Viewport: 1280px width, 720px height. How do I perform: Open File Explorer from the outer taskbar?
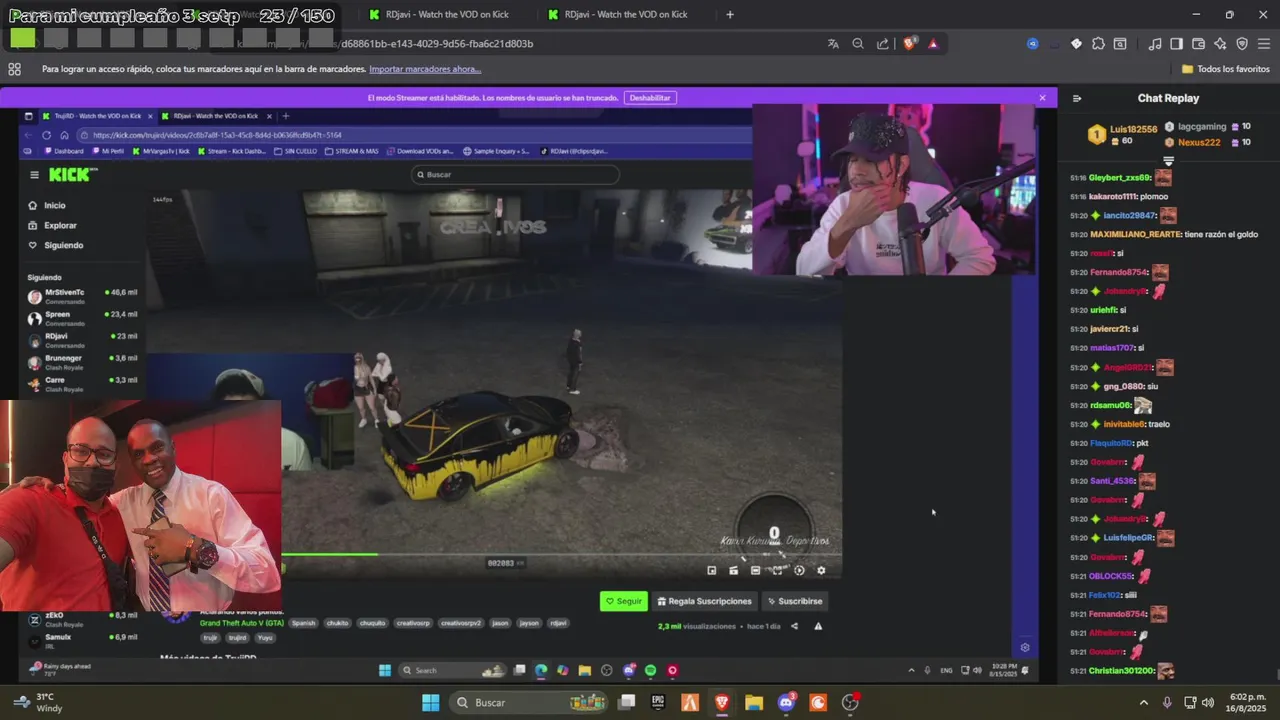pos(754,702)
